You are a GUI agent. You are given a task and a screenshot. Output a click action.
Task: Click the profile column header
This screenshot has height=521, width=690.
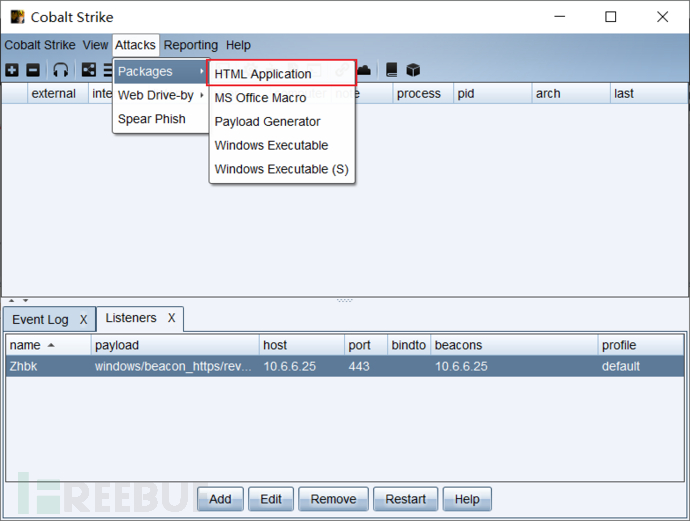point(641,345)
